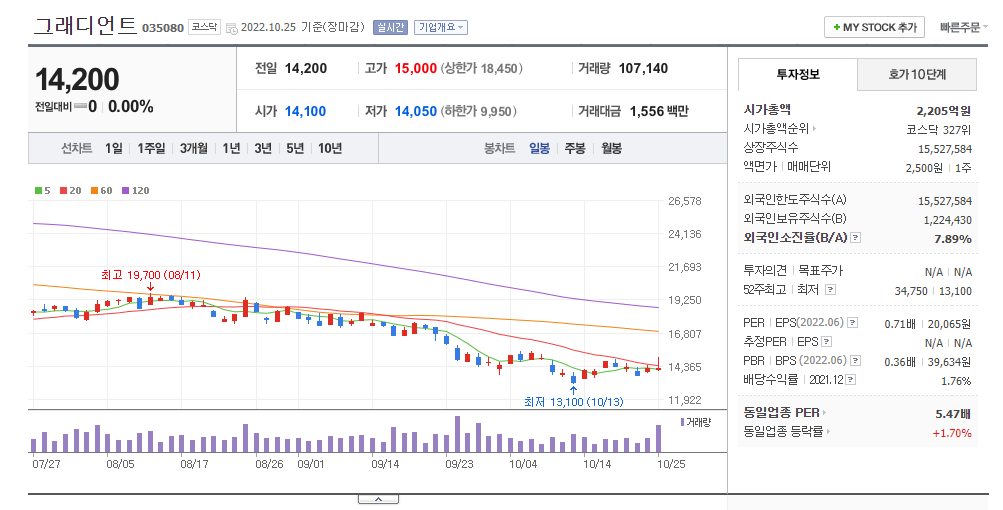Click the red 20-day moving average legend
This screenshot has width=1003, height=510.
click(x=70, y=191)
